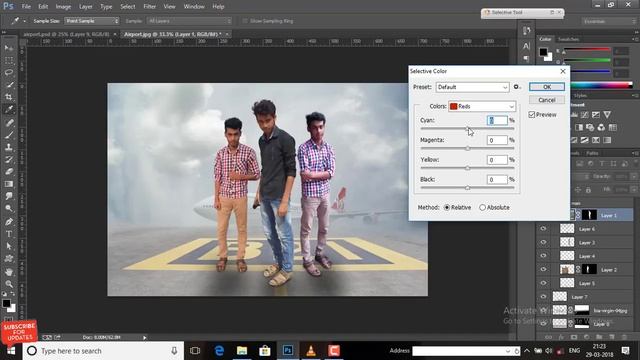Image resolution: width=640 pixels, height=360 pixels.
Task: Open the Sample All Layers dropdown
Action: pos(189,21)
